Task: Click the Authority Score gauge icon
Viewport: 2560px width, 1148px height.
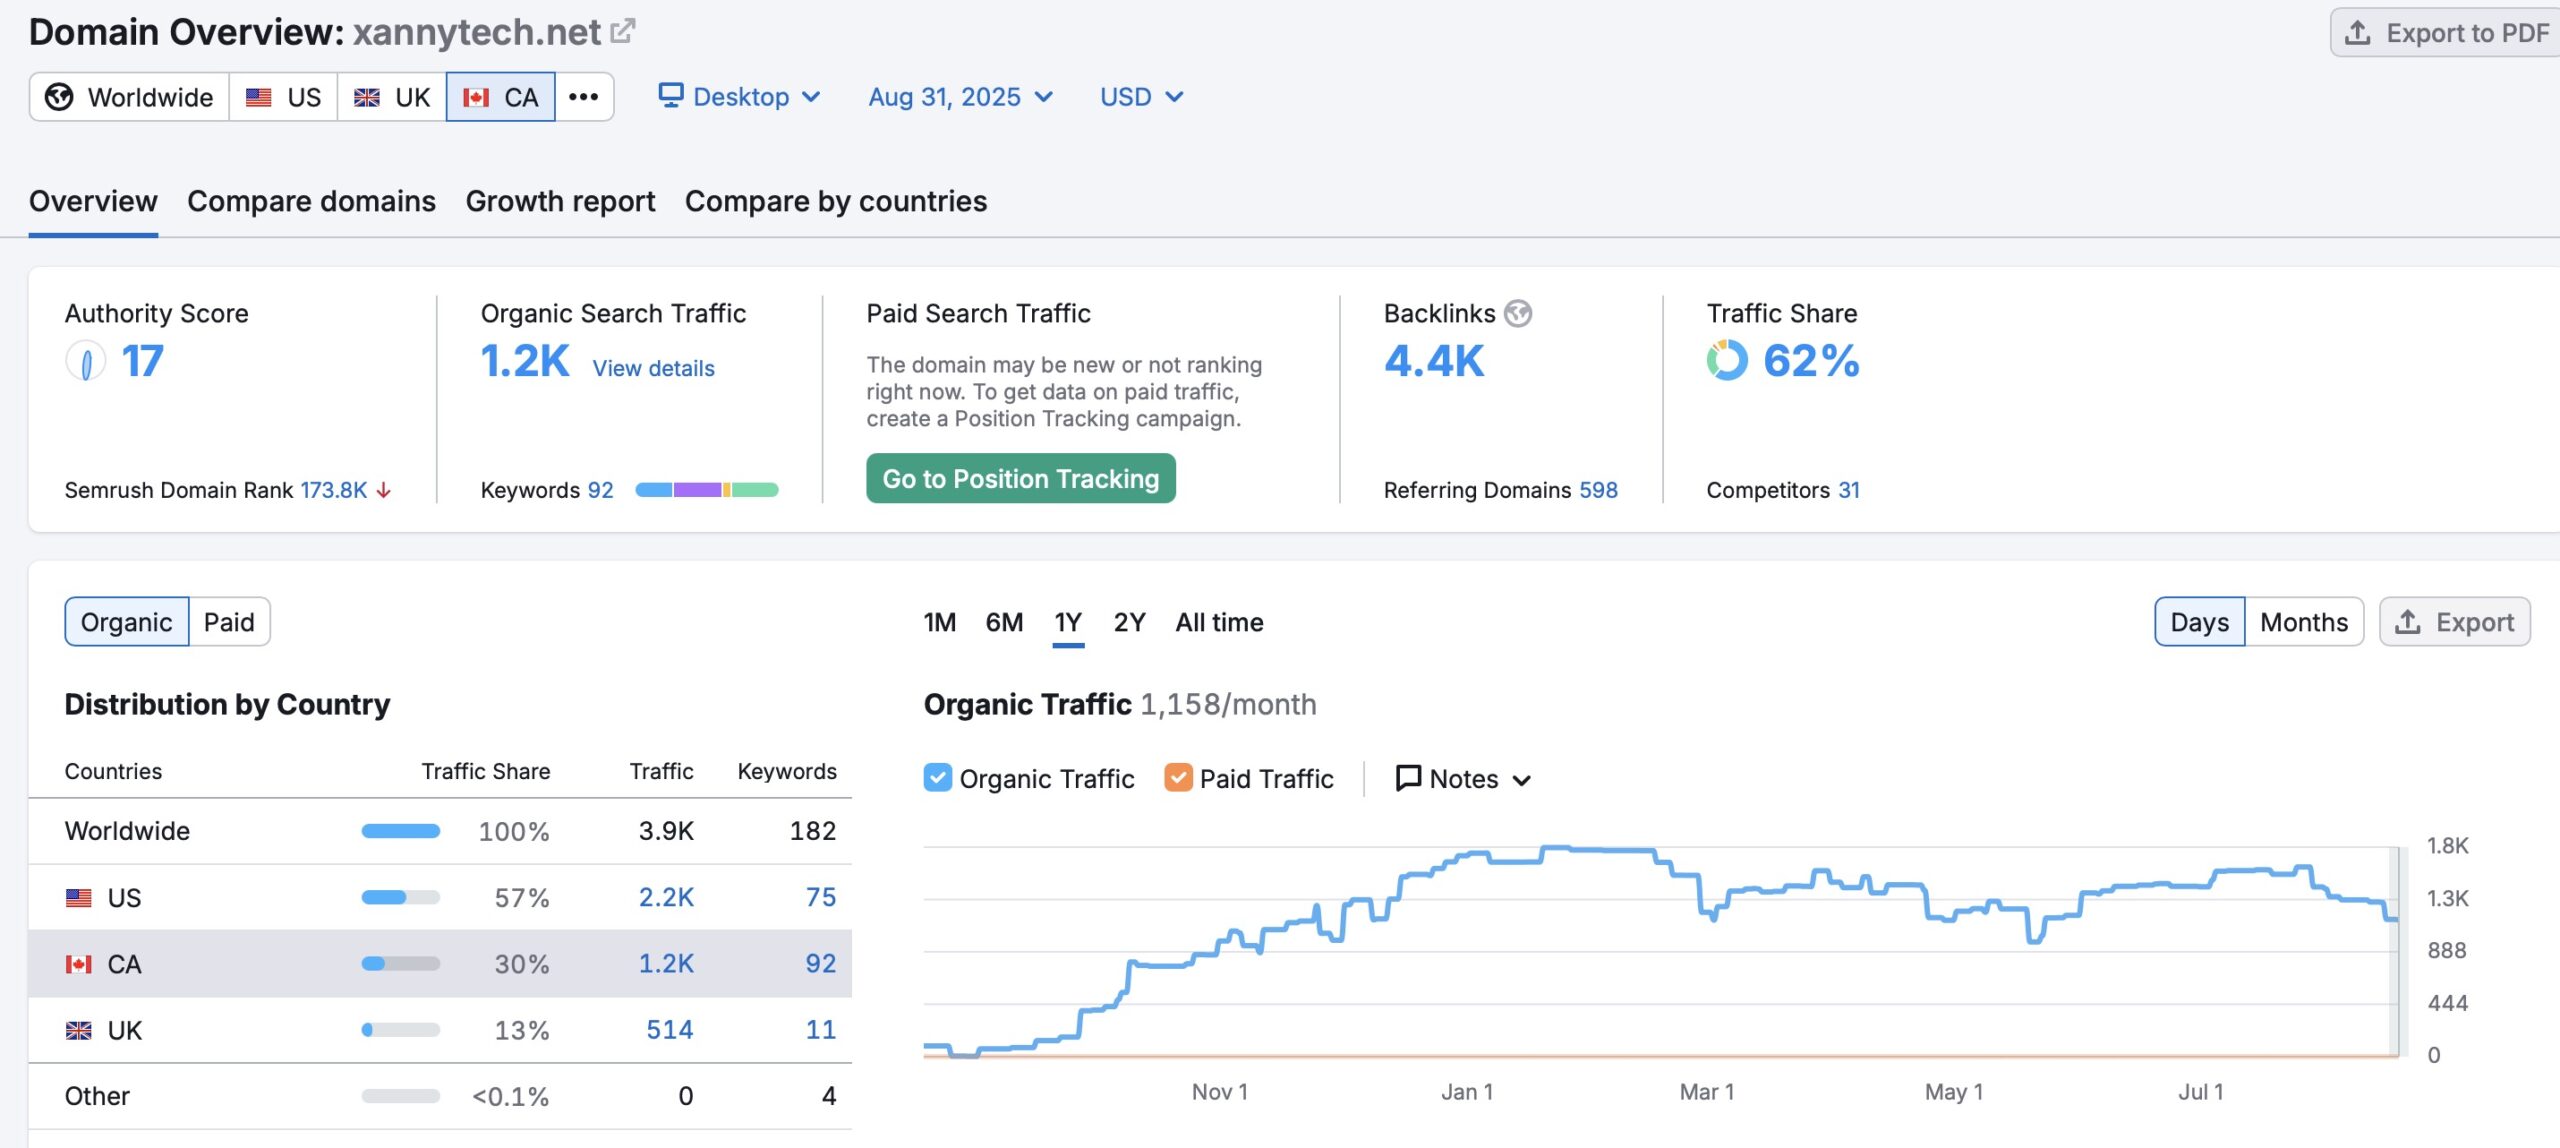Action: coord(86,361)
